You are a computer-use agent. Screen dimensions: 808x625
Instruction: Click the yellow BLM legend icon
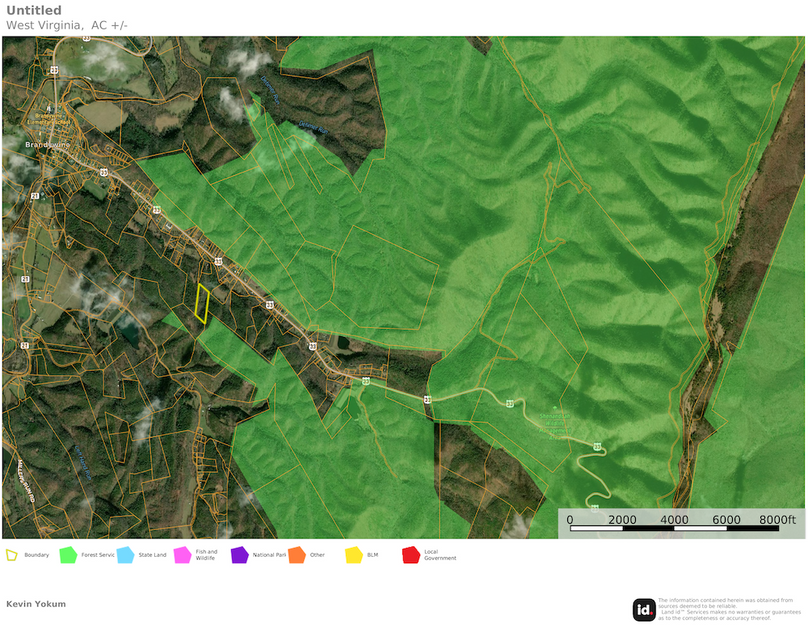pos(353,555)
